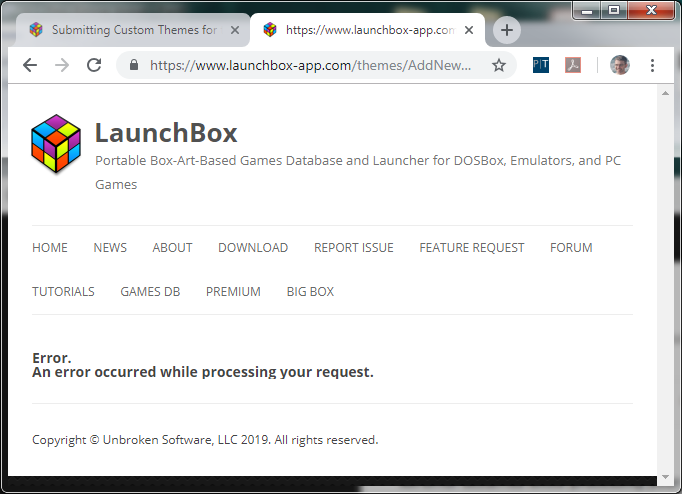Click the LaunchBox site title

166,133
